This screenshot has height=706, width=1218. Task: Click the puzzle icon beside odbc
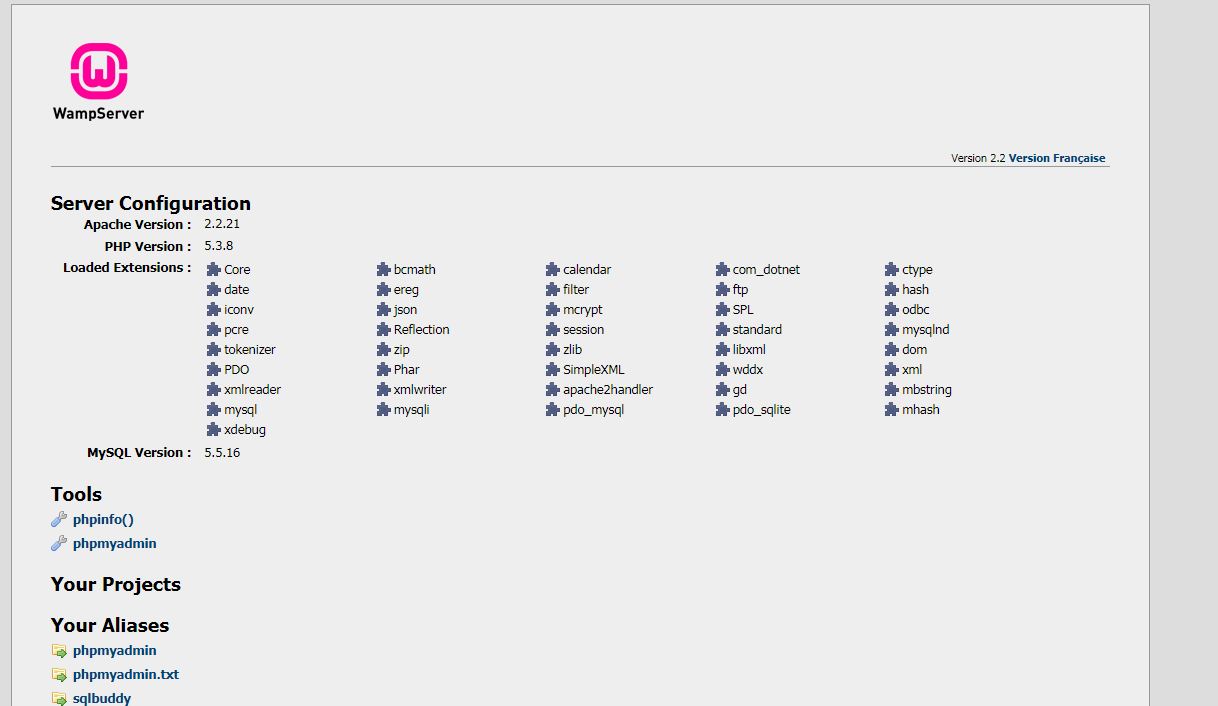(x=892, y=310)
